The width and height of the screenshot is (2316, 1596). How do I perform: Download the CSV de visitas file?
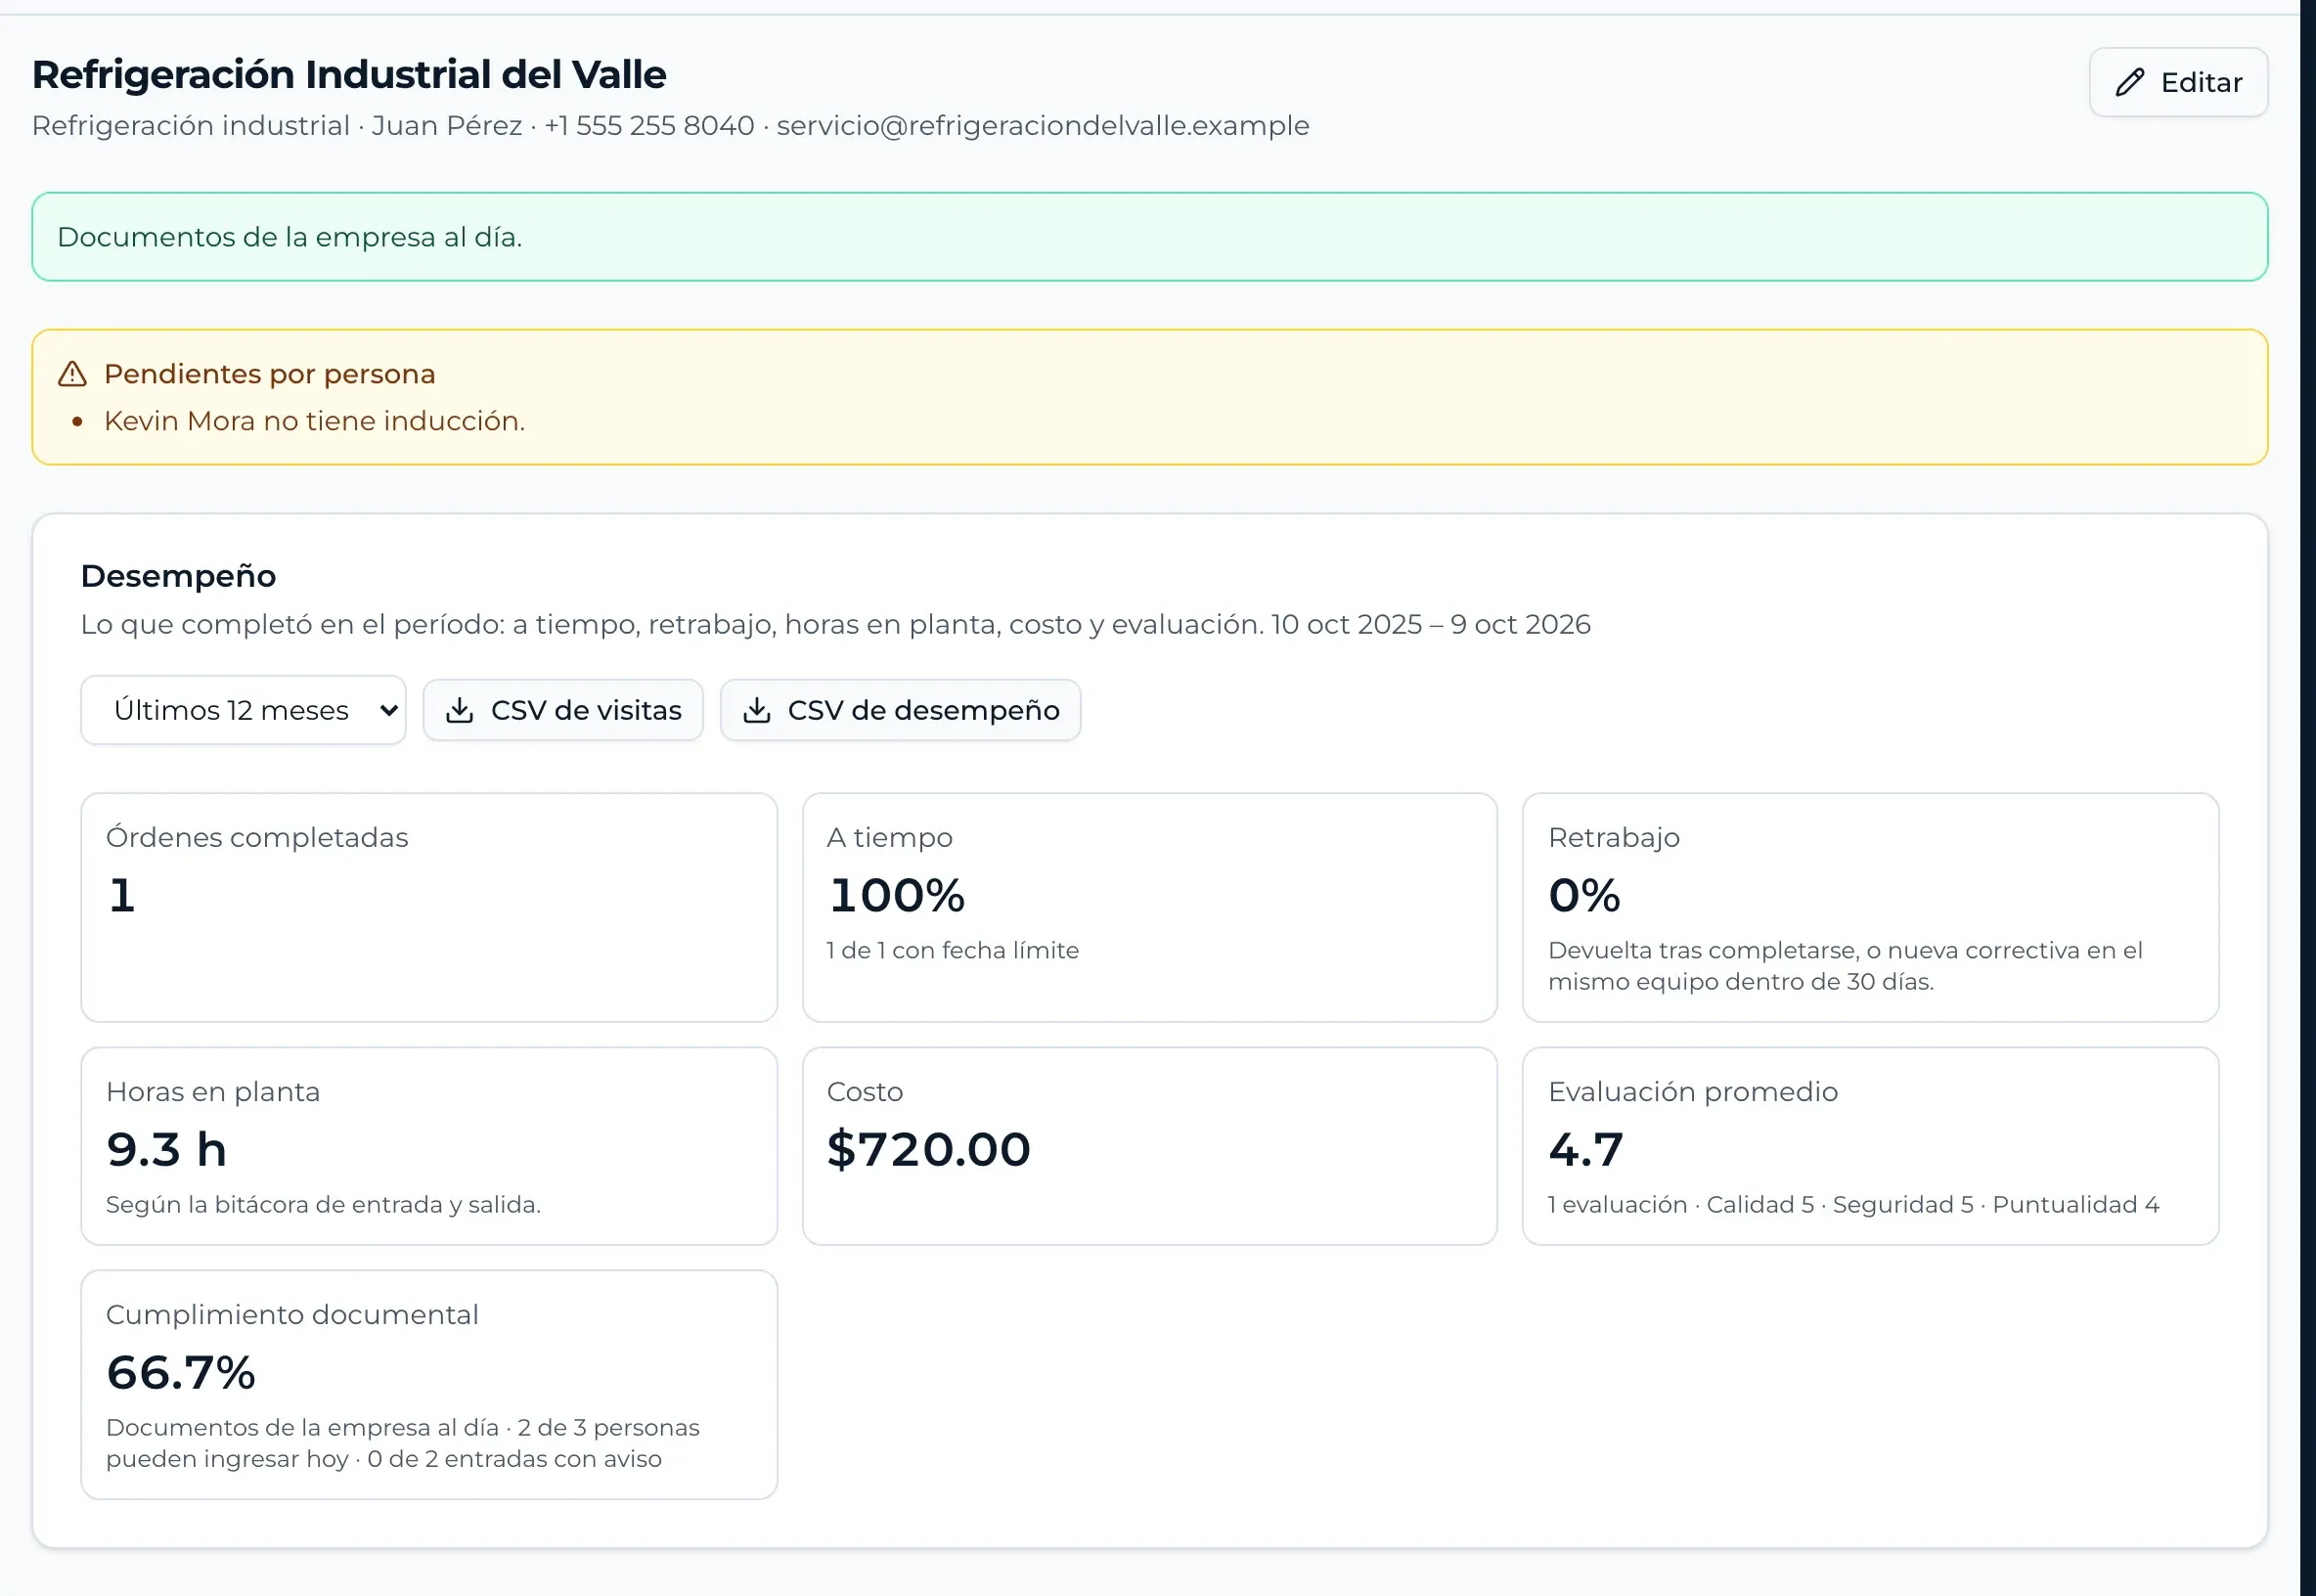pos(563,710)
